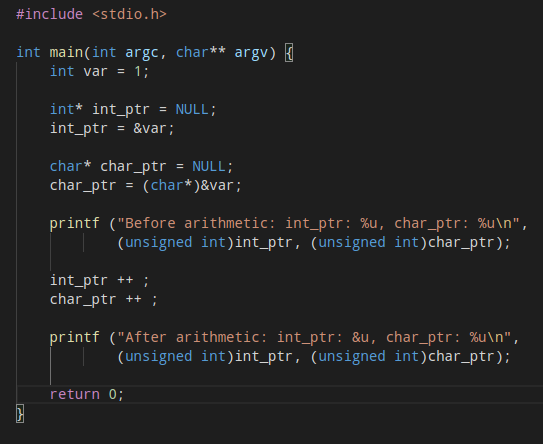Click the opening brace after main
The width and height of the screenshot is (543, 444).
(x=289, y=53)
